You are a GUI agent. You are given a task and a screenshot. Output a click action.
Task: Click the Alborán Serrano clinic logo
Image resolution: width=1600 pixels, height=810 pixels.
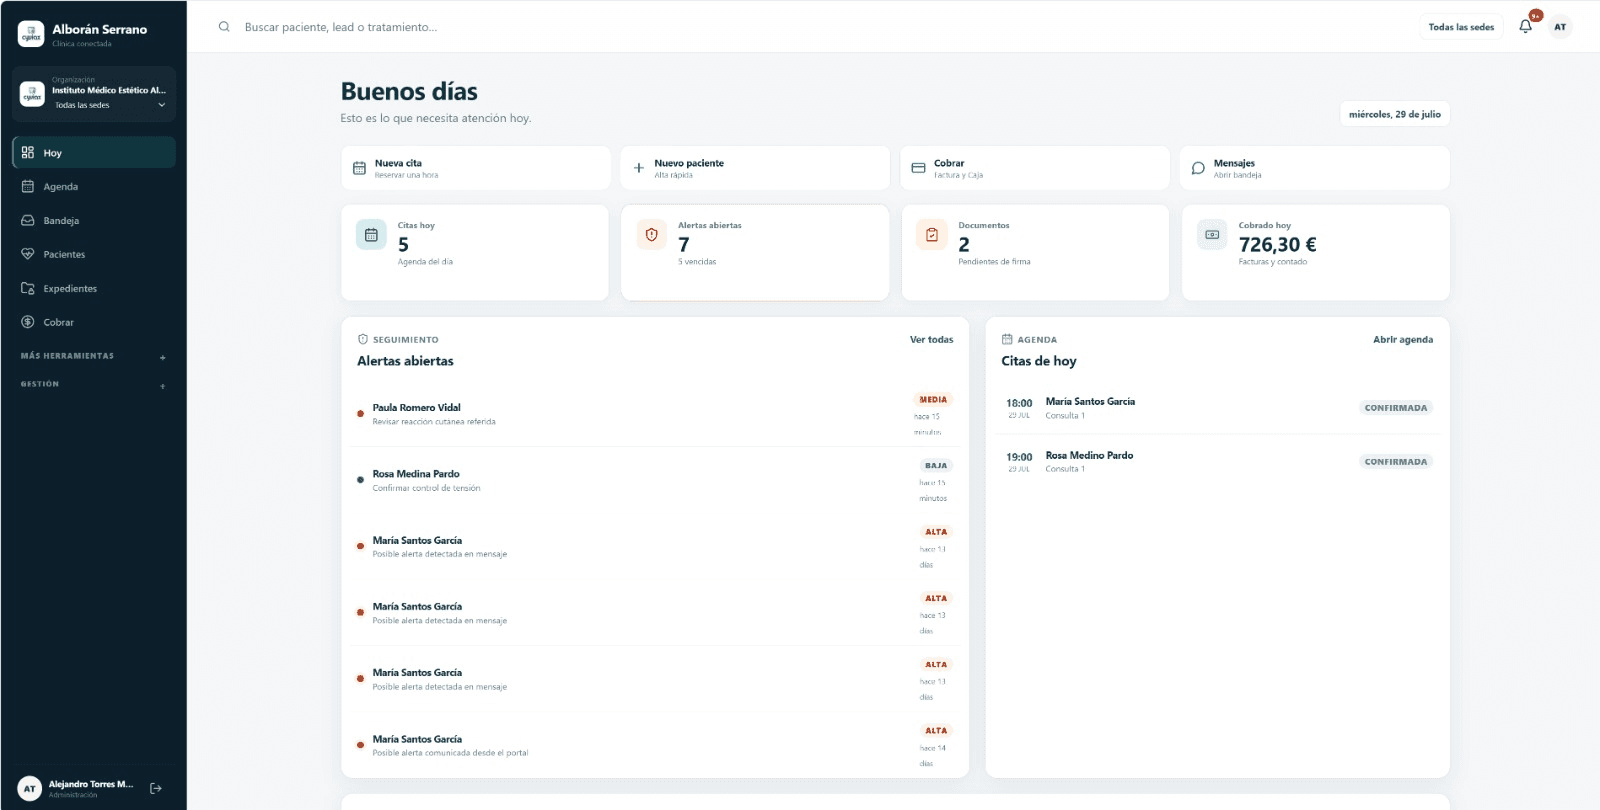tap(31, 34)
